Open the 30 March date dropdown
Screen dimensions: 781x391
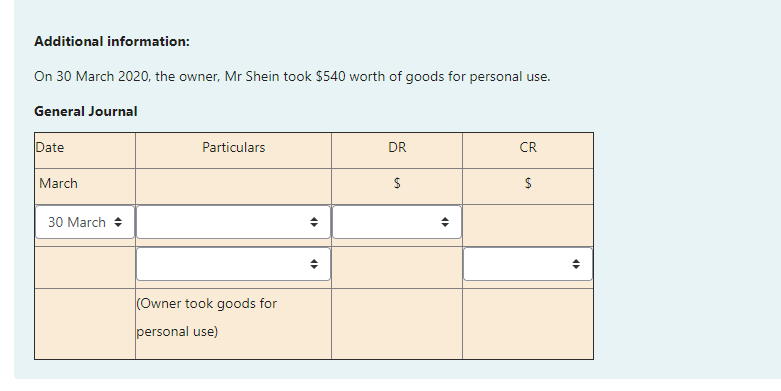(x=85, y=222)
